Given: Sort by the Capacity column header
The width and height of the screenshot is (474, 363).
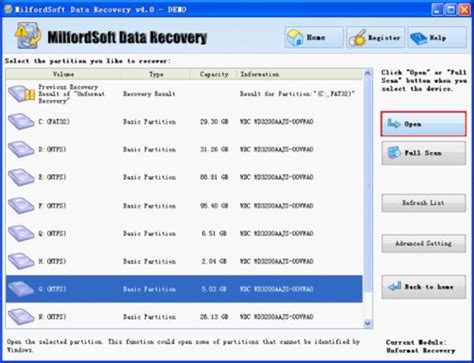Looking at the screenshot, I should tap(214, 74).
